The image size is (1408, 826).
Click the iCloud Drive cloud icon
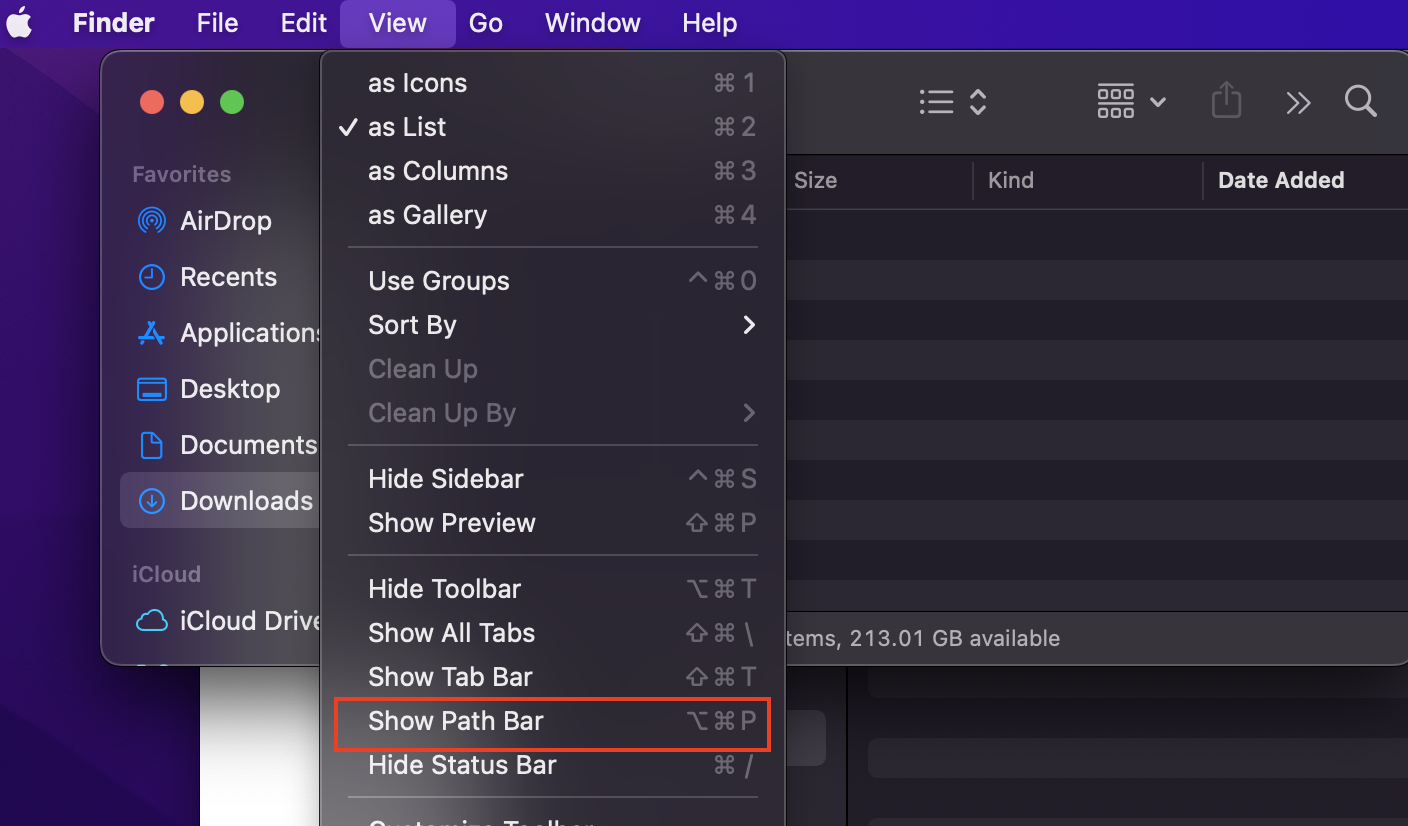(151, 621)
